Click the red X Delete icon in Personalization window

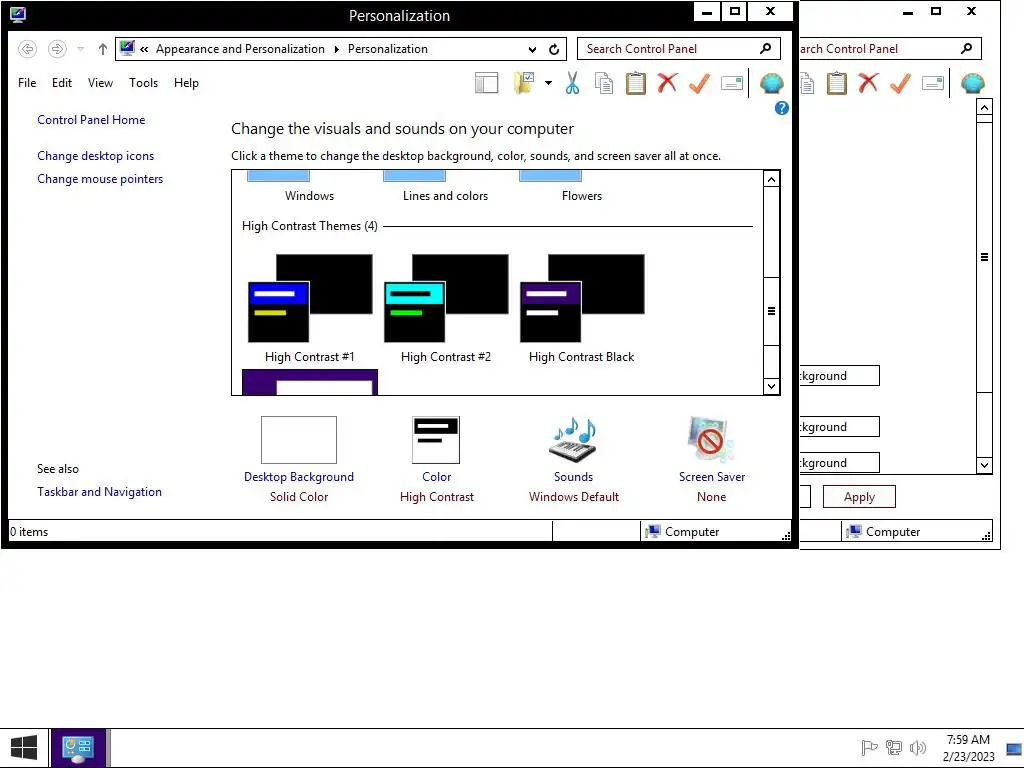point(667,83)
